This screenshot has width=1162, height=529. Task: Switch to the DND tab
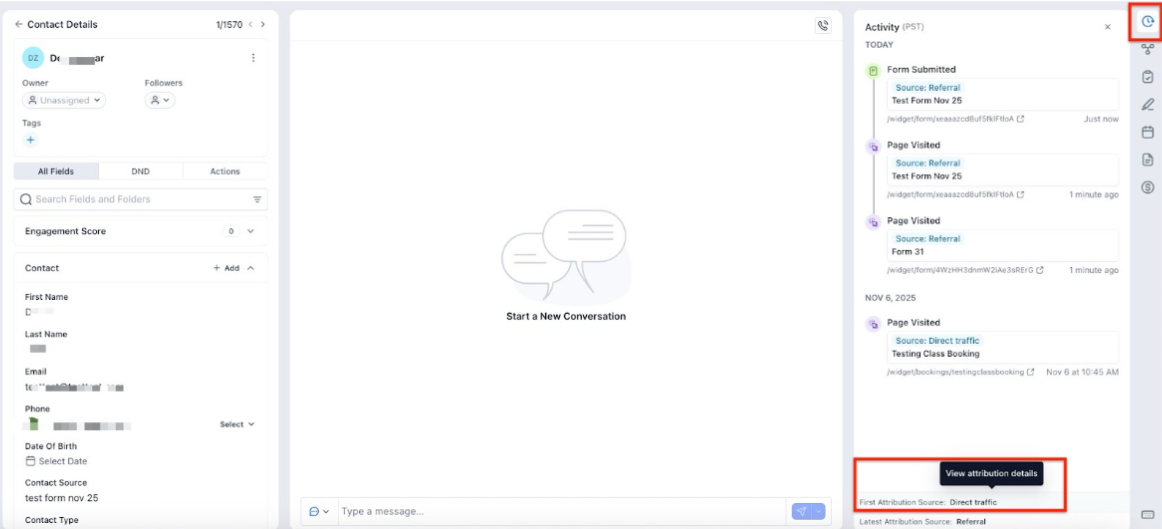pos(141,171)
